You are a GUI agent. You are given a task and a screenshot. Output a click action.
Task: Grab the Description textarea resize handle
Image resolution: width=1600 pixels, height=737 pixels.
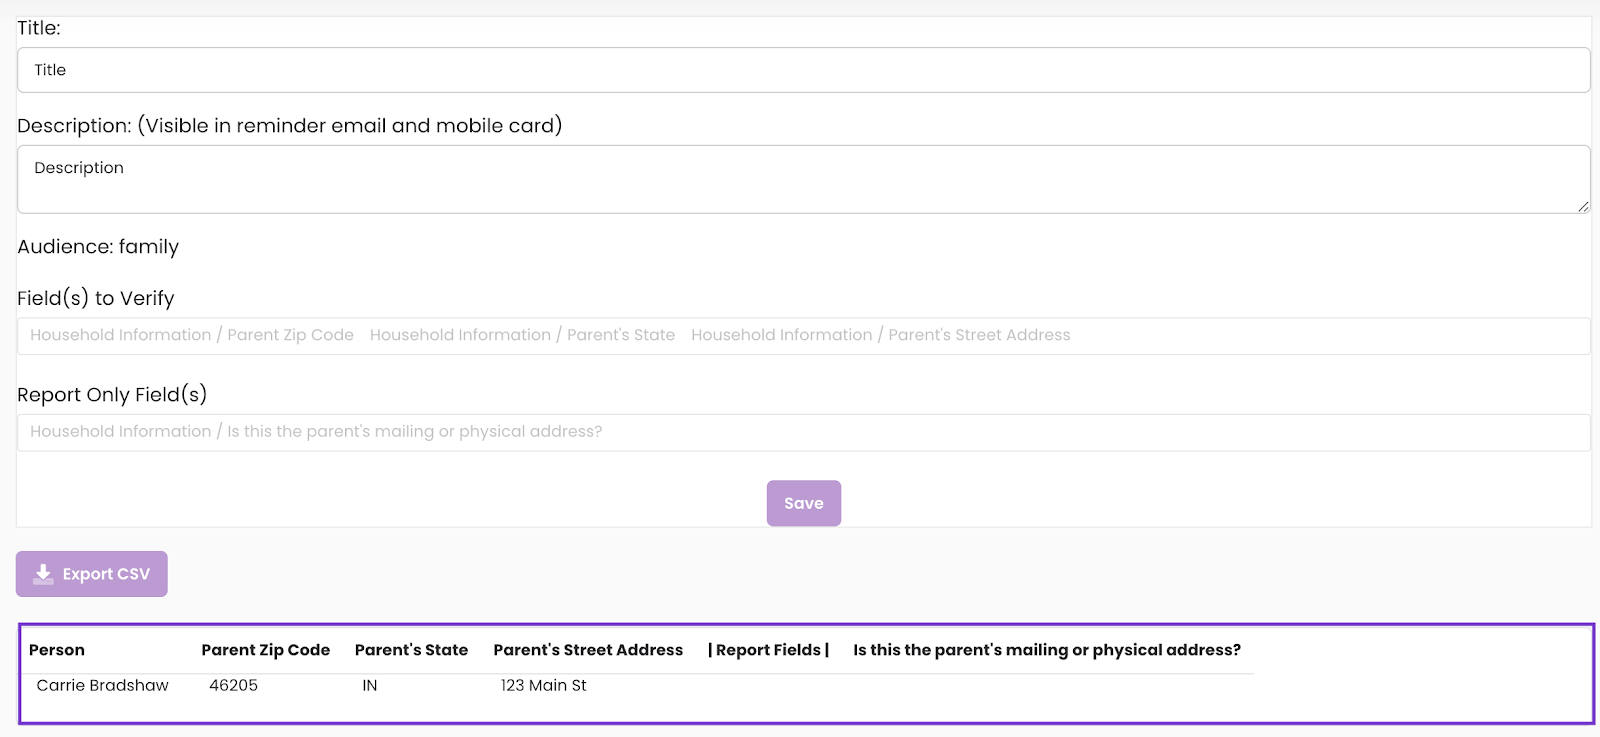tap(1583, 206)
